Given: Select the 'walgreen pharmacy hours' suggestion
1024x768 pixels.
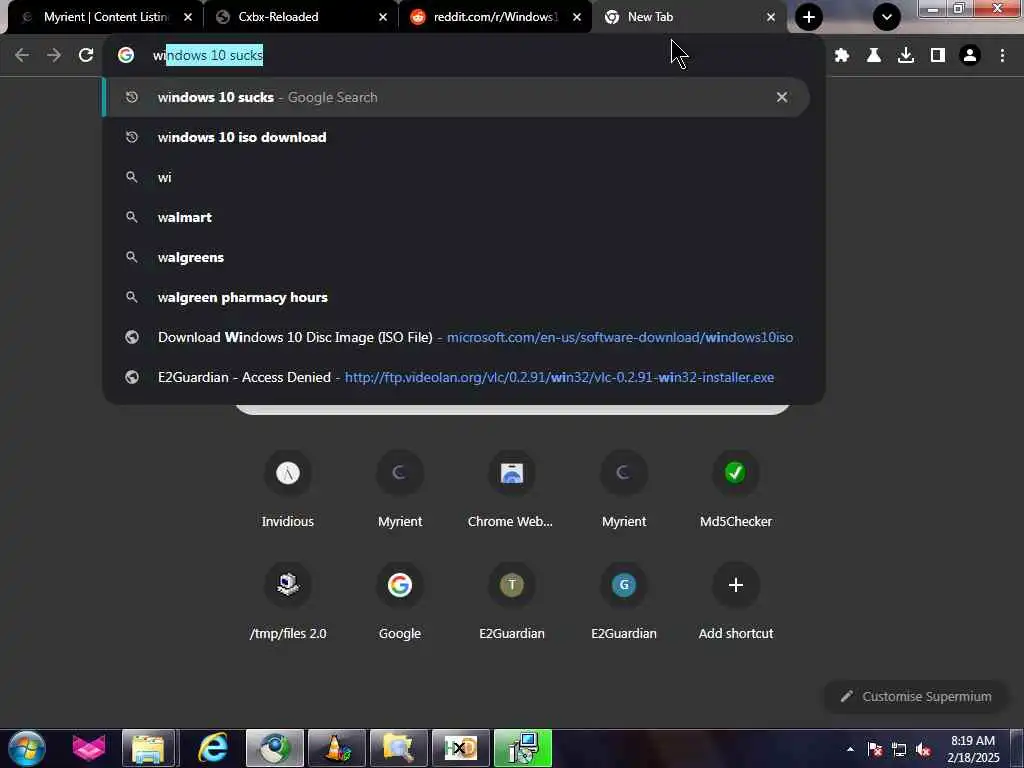Looking at the screenshot, I should [456, 297].
